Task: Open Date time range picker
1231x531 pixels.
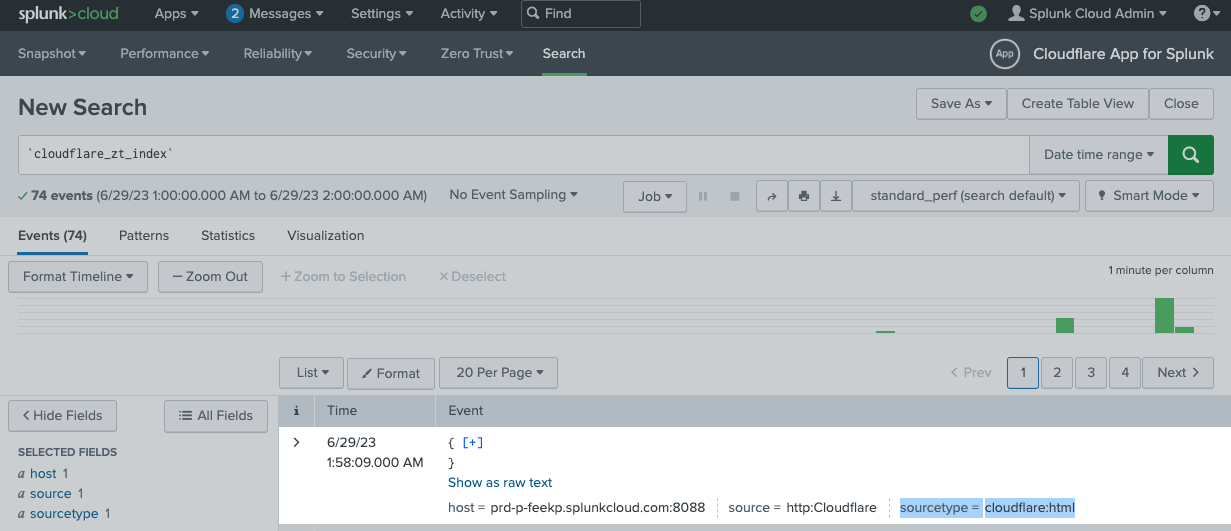Action: pos(1099,155)
